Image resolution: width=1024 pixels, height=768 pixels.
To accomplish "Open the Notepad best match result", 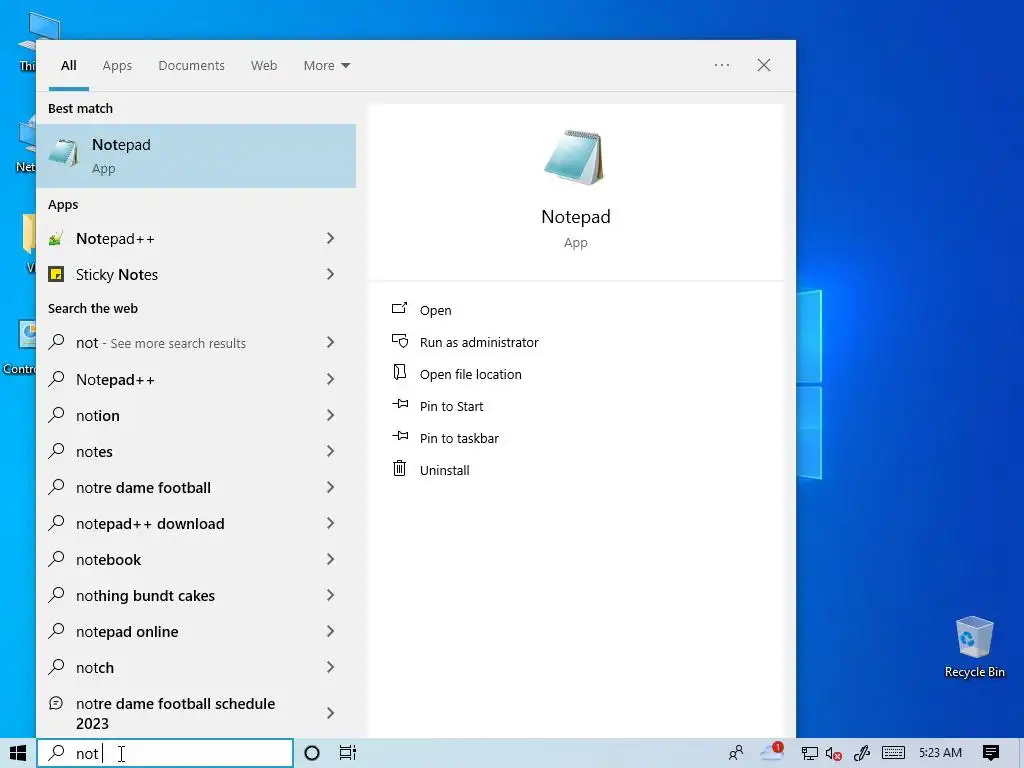I will pyautogui.click(x=196, y=156).
